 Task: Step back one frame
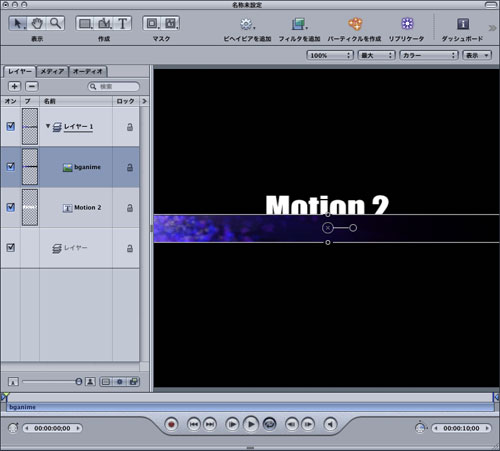coord(292,424)
